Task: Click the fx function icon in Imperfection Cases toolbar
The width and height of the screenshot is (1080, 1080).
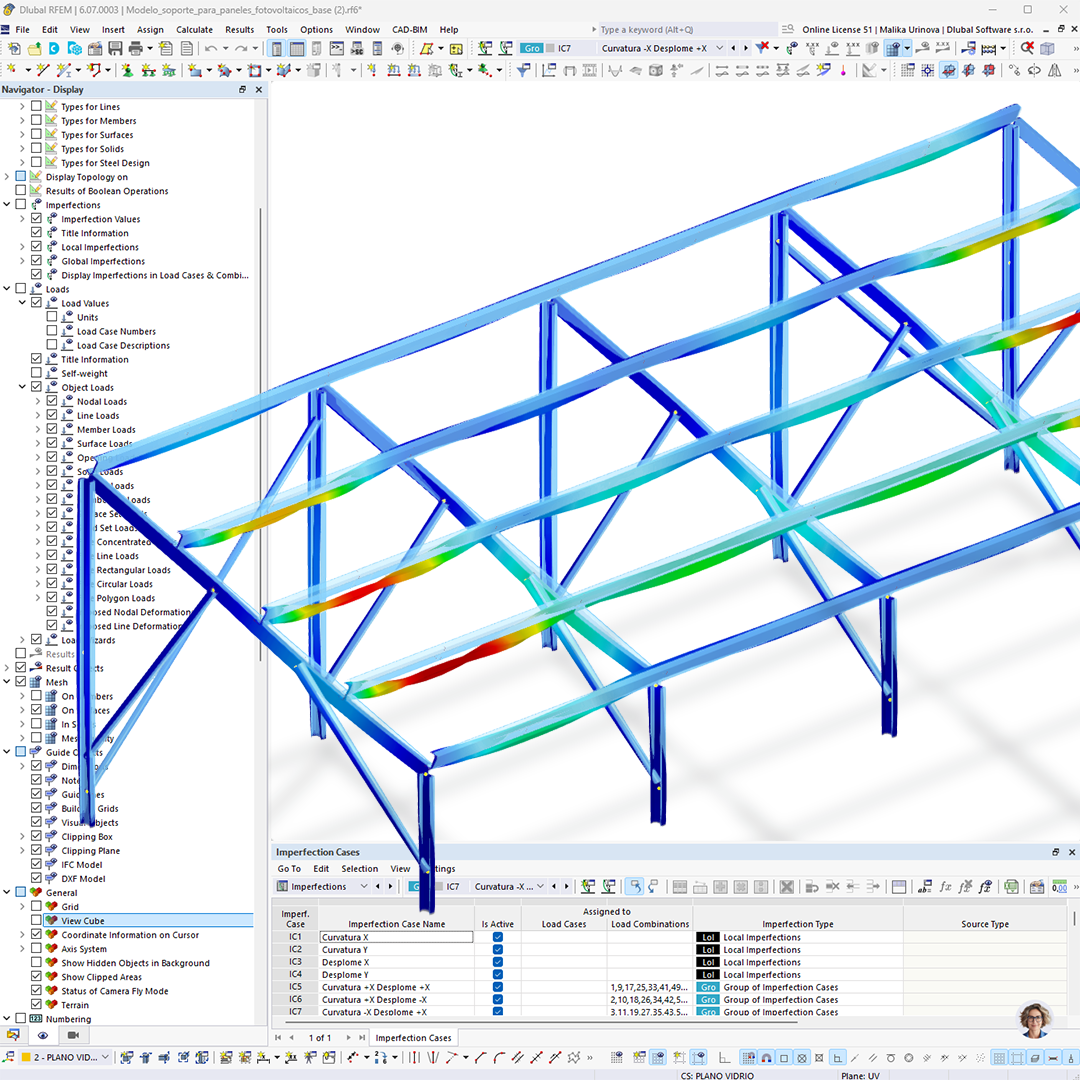Action: [946, 886]
